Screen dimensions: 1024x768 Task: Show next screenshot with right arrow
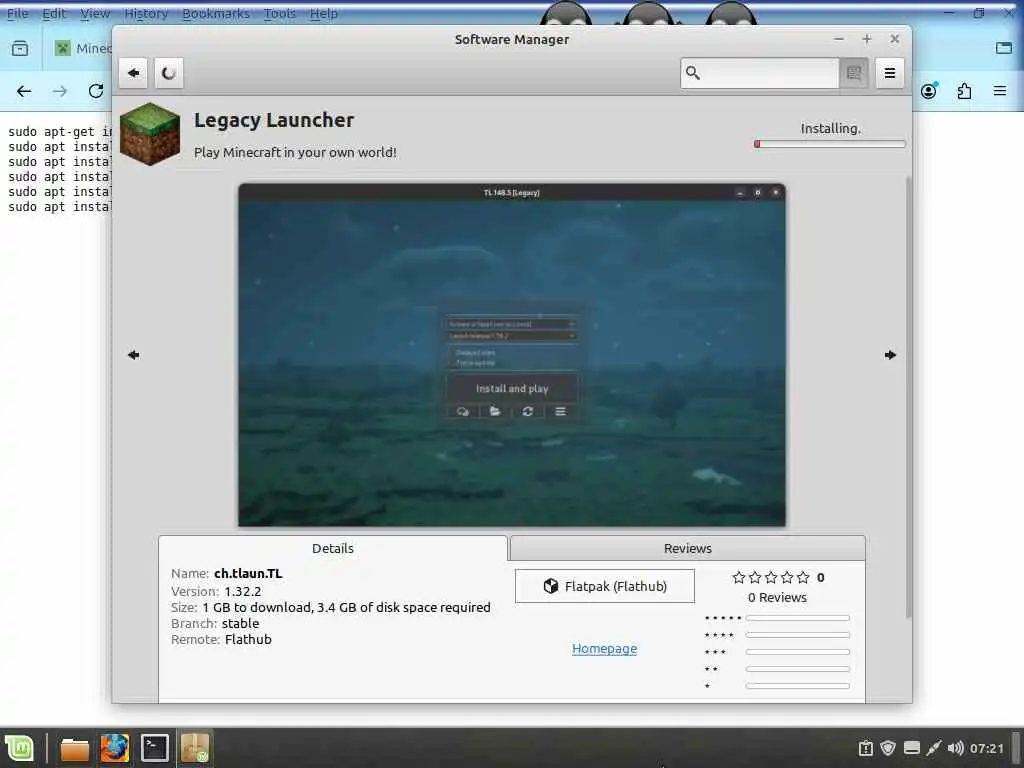(x=890, y=355)
